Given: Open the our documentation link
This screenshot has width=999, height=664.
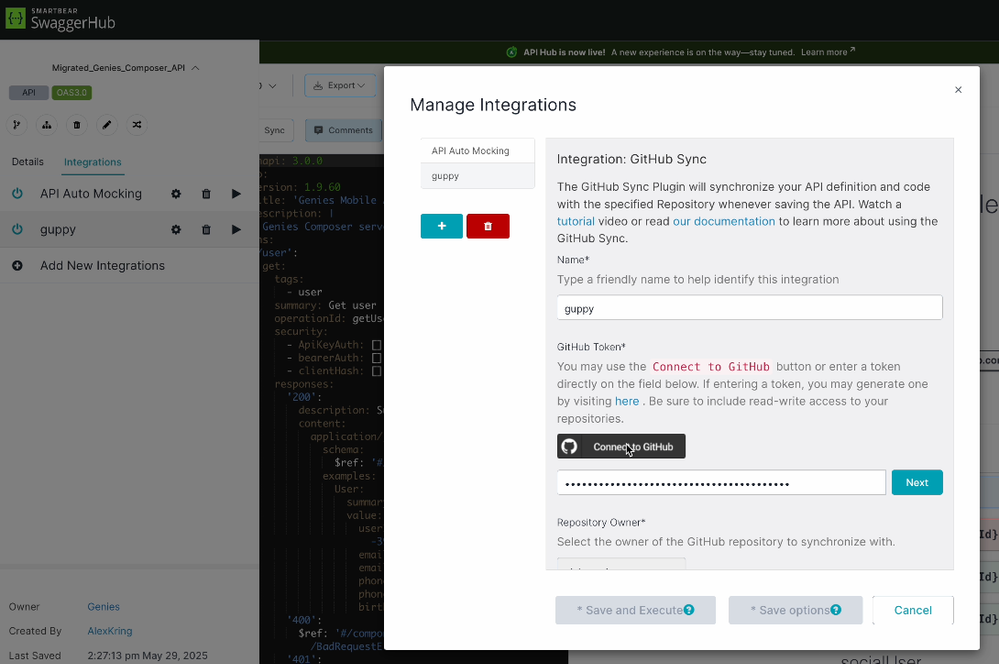Looking at the screenshot, I should coord(724,221).
